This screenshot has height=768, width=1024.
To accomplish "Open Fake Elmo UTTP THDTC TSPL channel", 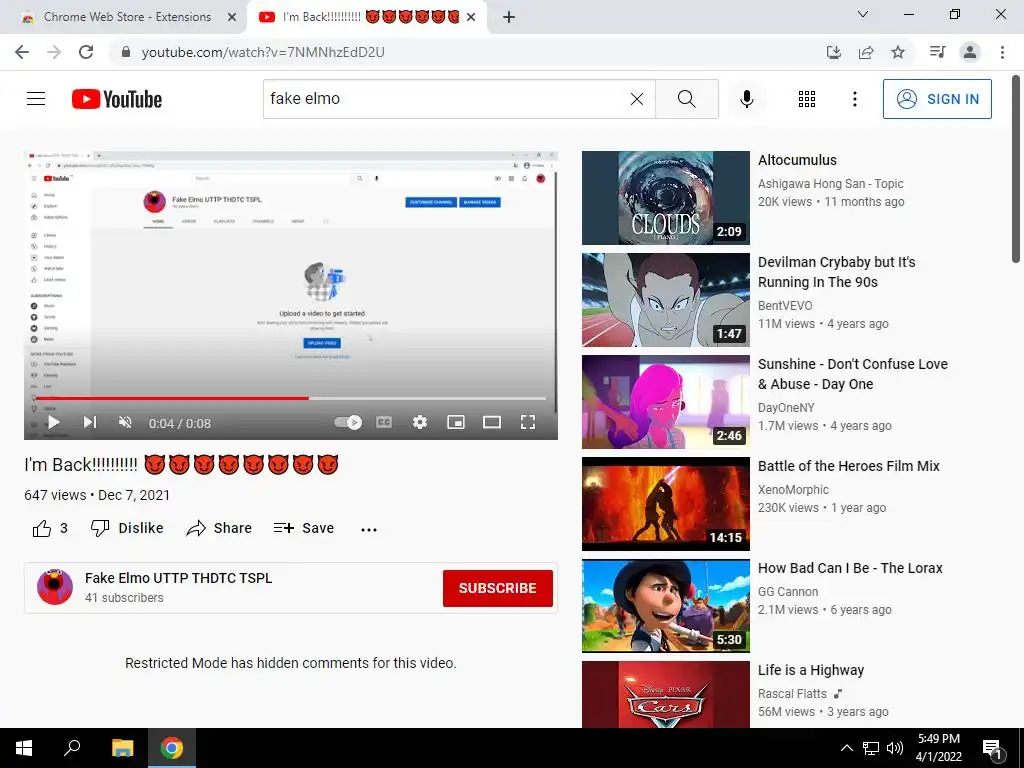I will [178, 578].
